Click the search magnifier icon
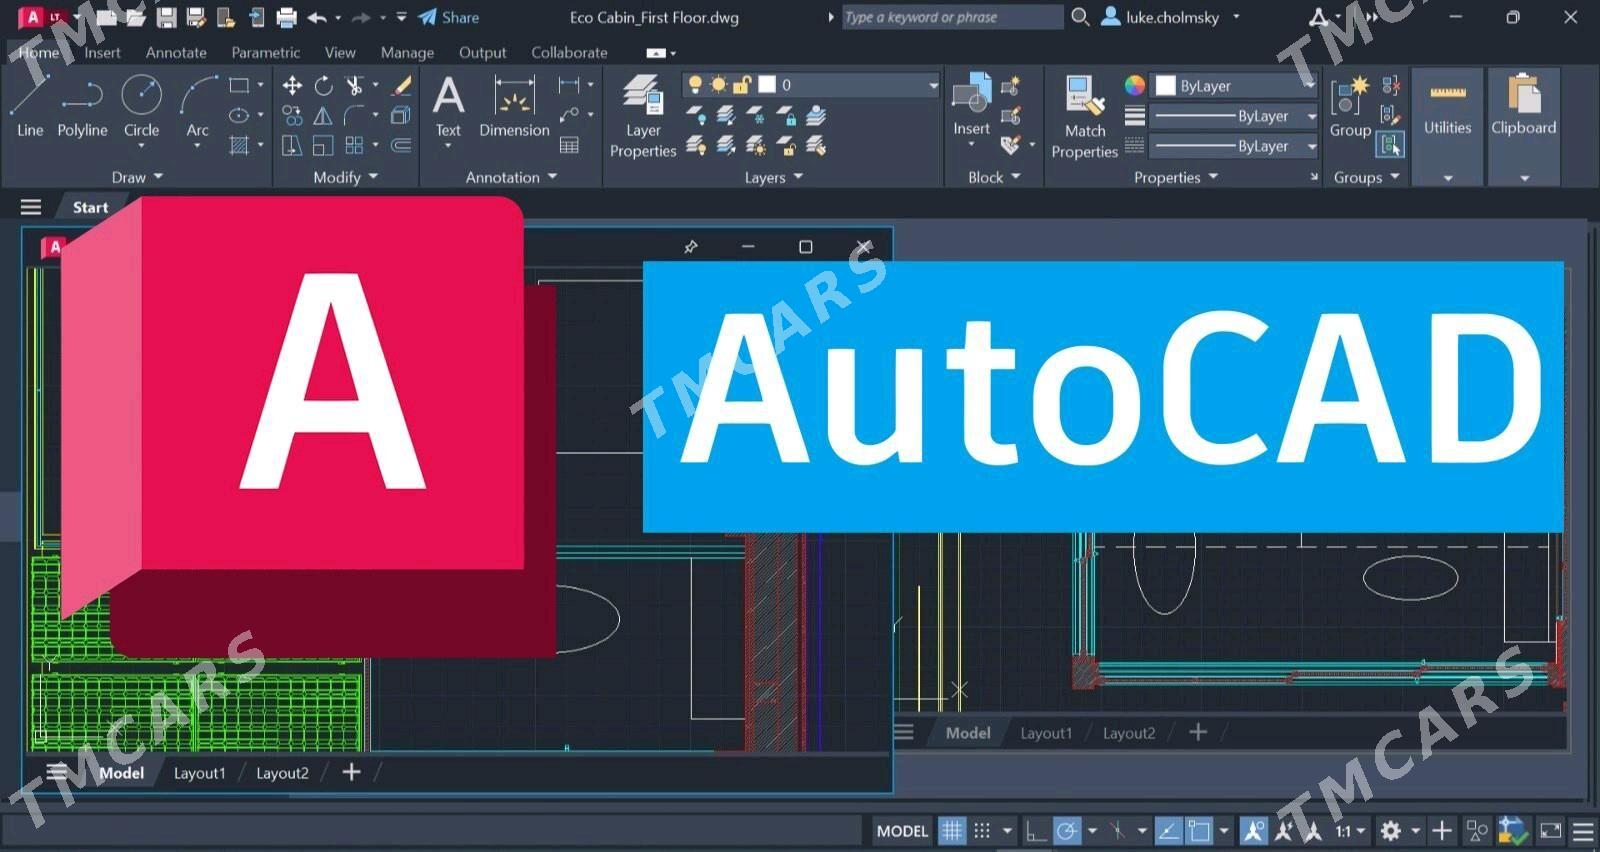The image size is (1600, 852). 1080,17
